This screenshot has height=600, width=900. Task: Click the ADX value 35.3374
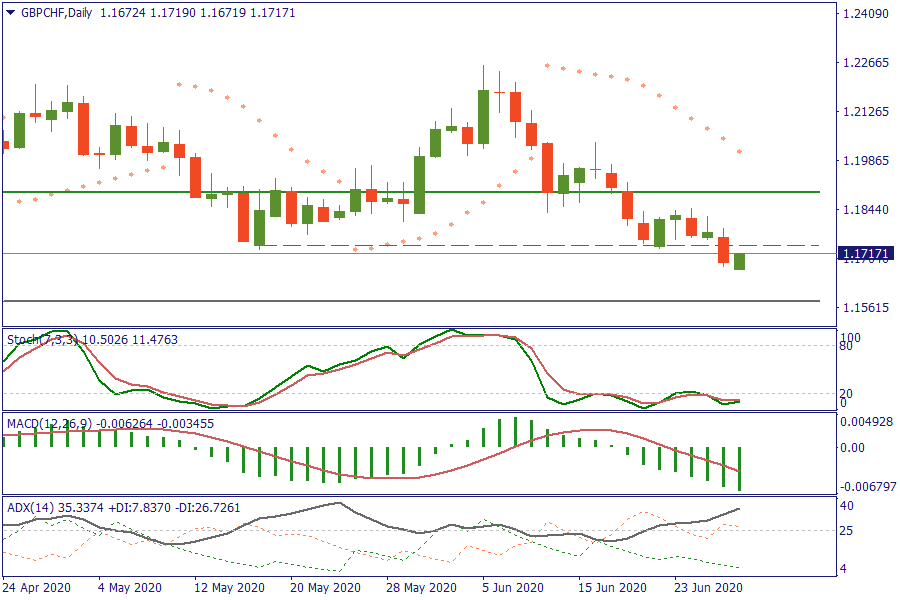point(81,508)
